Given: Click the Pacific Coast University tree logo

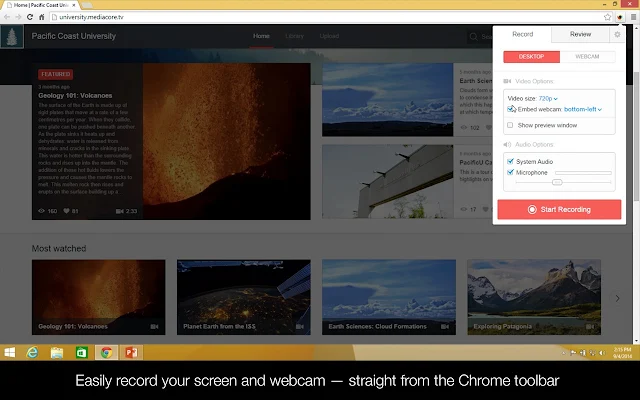Looking at the screenshot, I should pyautogui.click(x=12, y=37).
